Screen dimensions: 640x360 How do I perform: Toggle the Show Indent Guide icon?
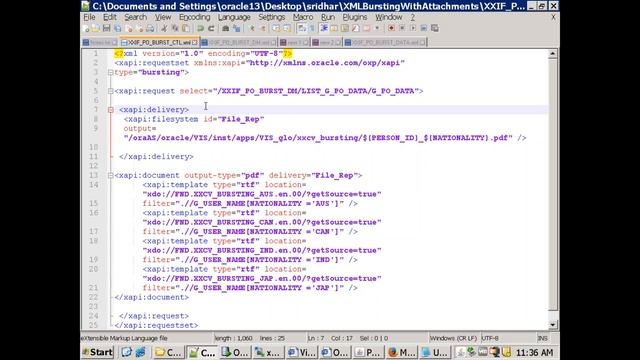[324, 28]
